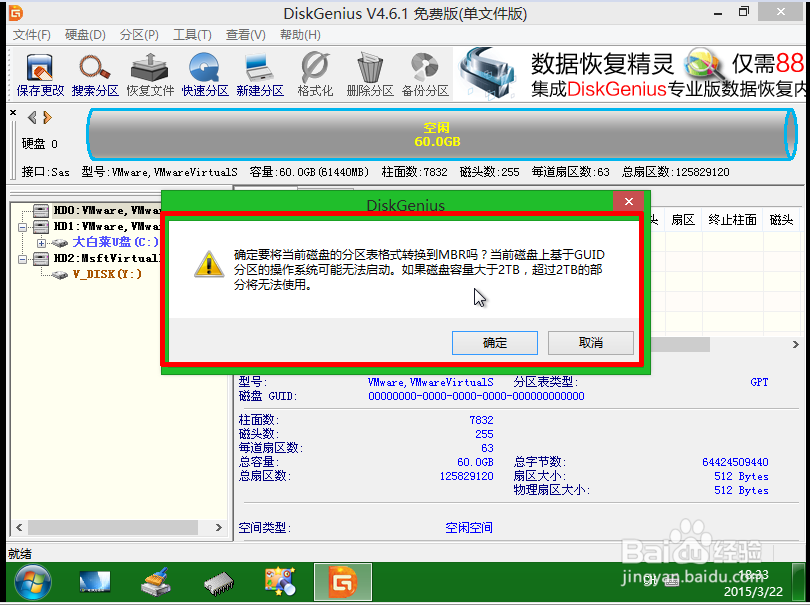Select 大白菜U盘 (C:) partition
The width and height of the screenshot is (810, 605).
(115, 242)
